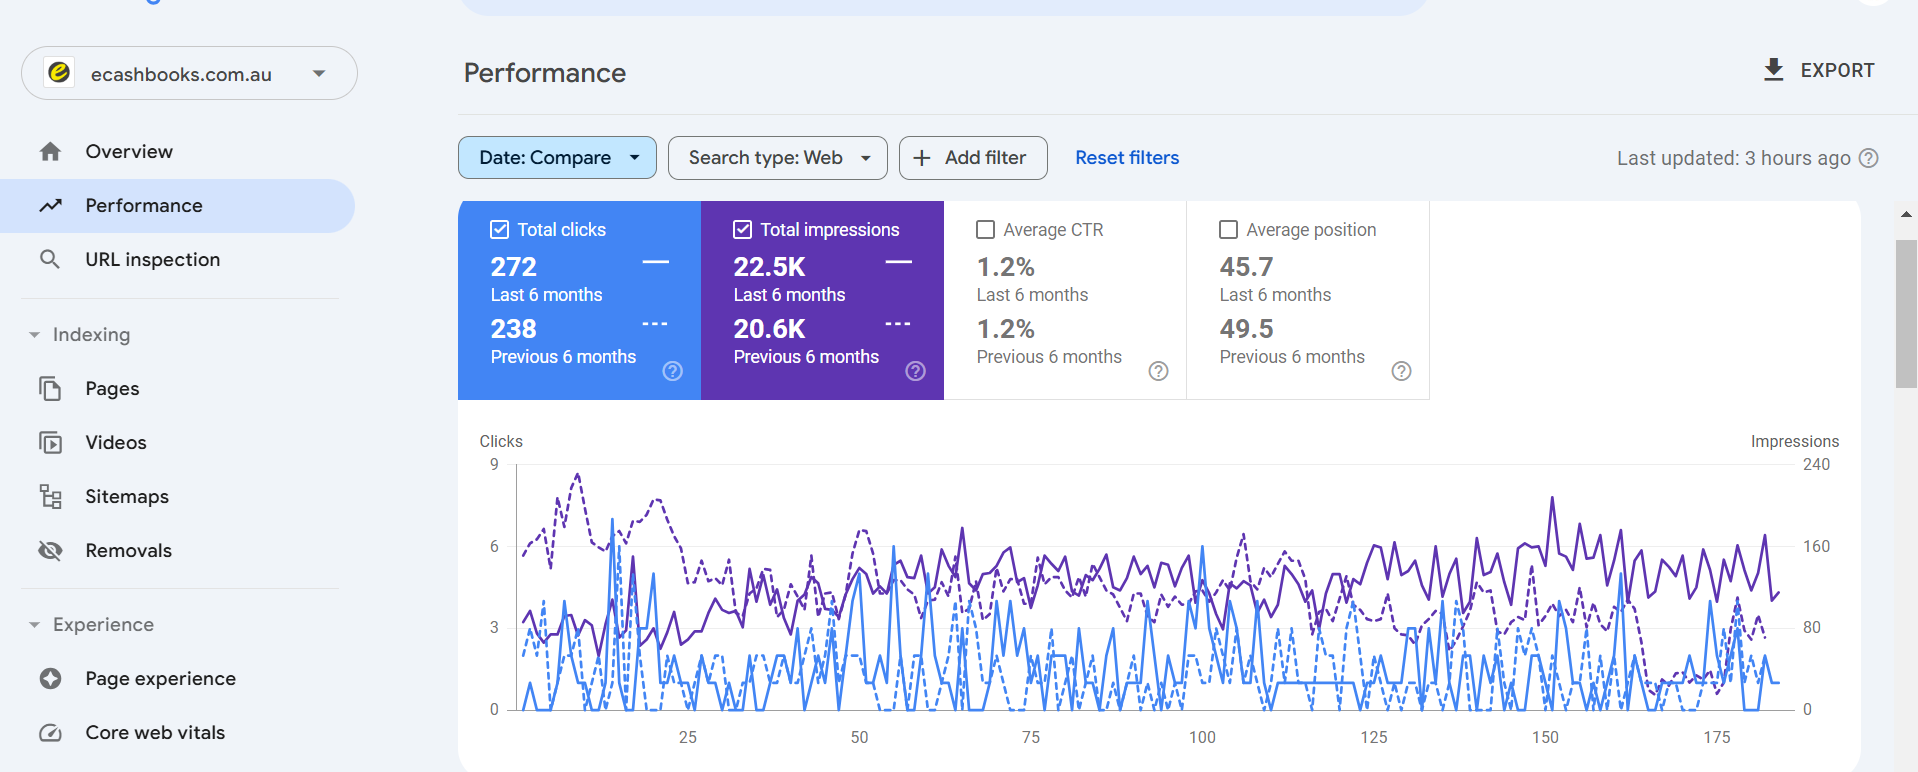Click help icon next to Last updated
Screen dimensions: 1918x772
coord(1868,158)
